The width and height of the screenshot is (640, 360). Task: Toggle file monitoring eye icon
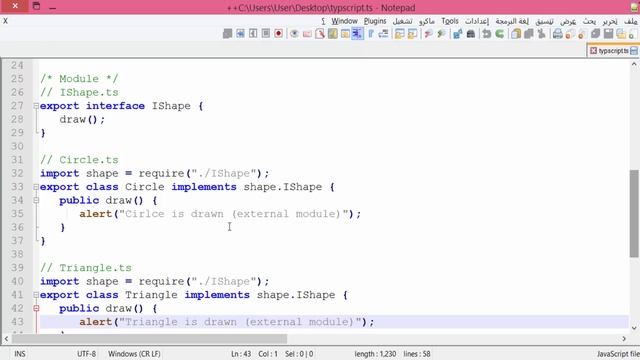pyautogui.click(x=294, y=34)
